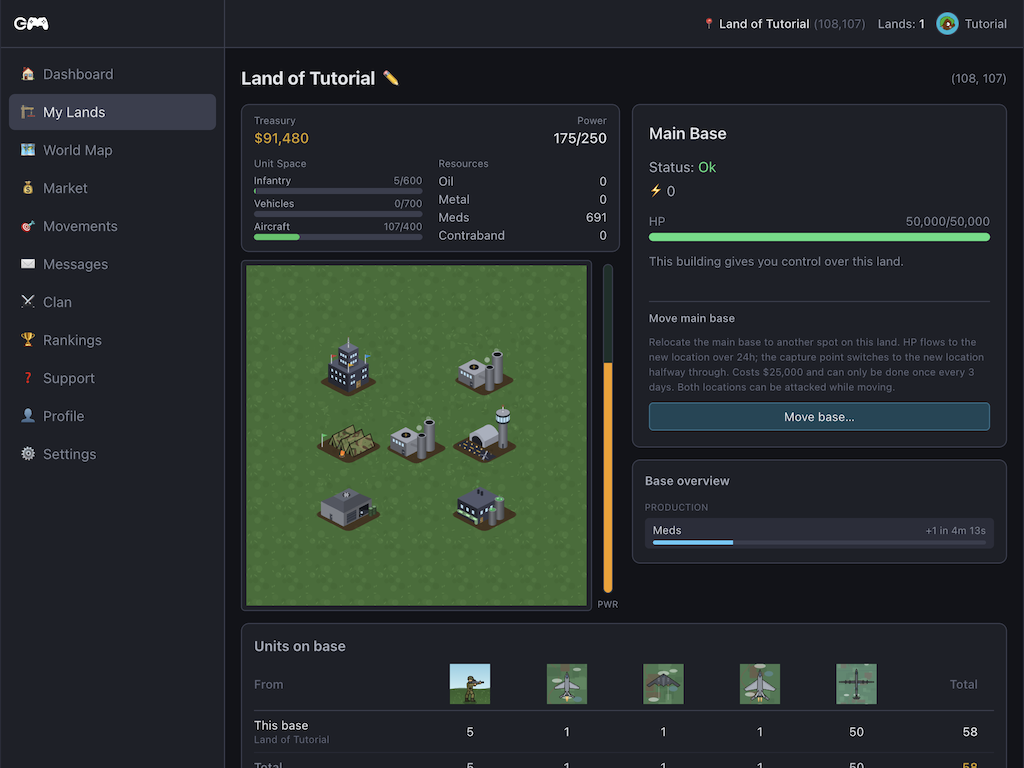The height and width of the screenshot is (768, 1024).
Task: Select the dark meds lab building
Action: 484,507
